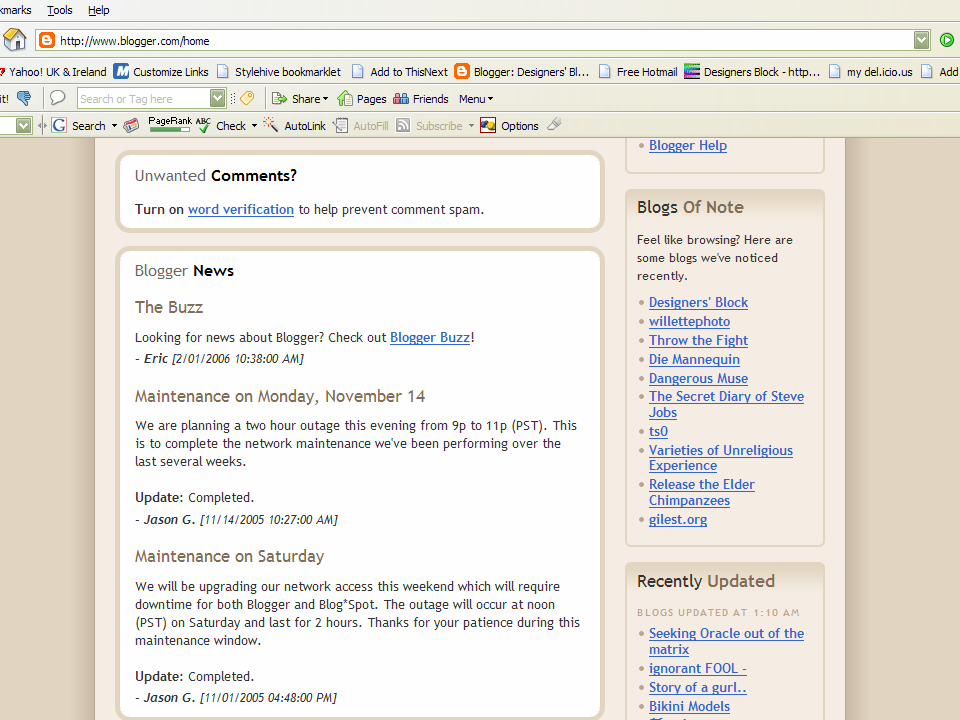
Task: Open the ignorant FOOL - blog link
Action: coord(697,669)
